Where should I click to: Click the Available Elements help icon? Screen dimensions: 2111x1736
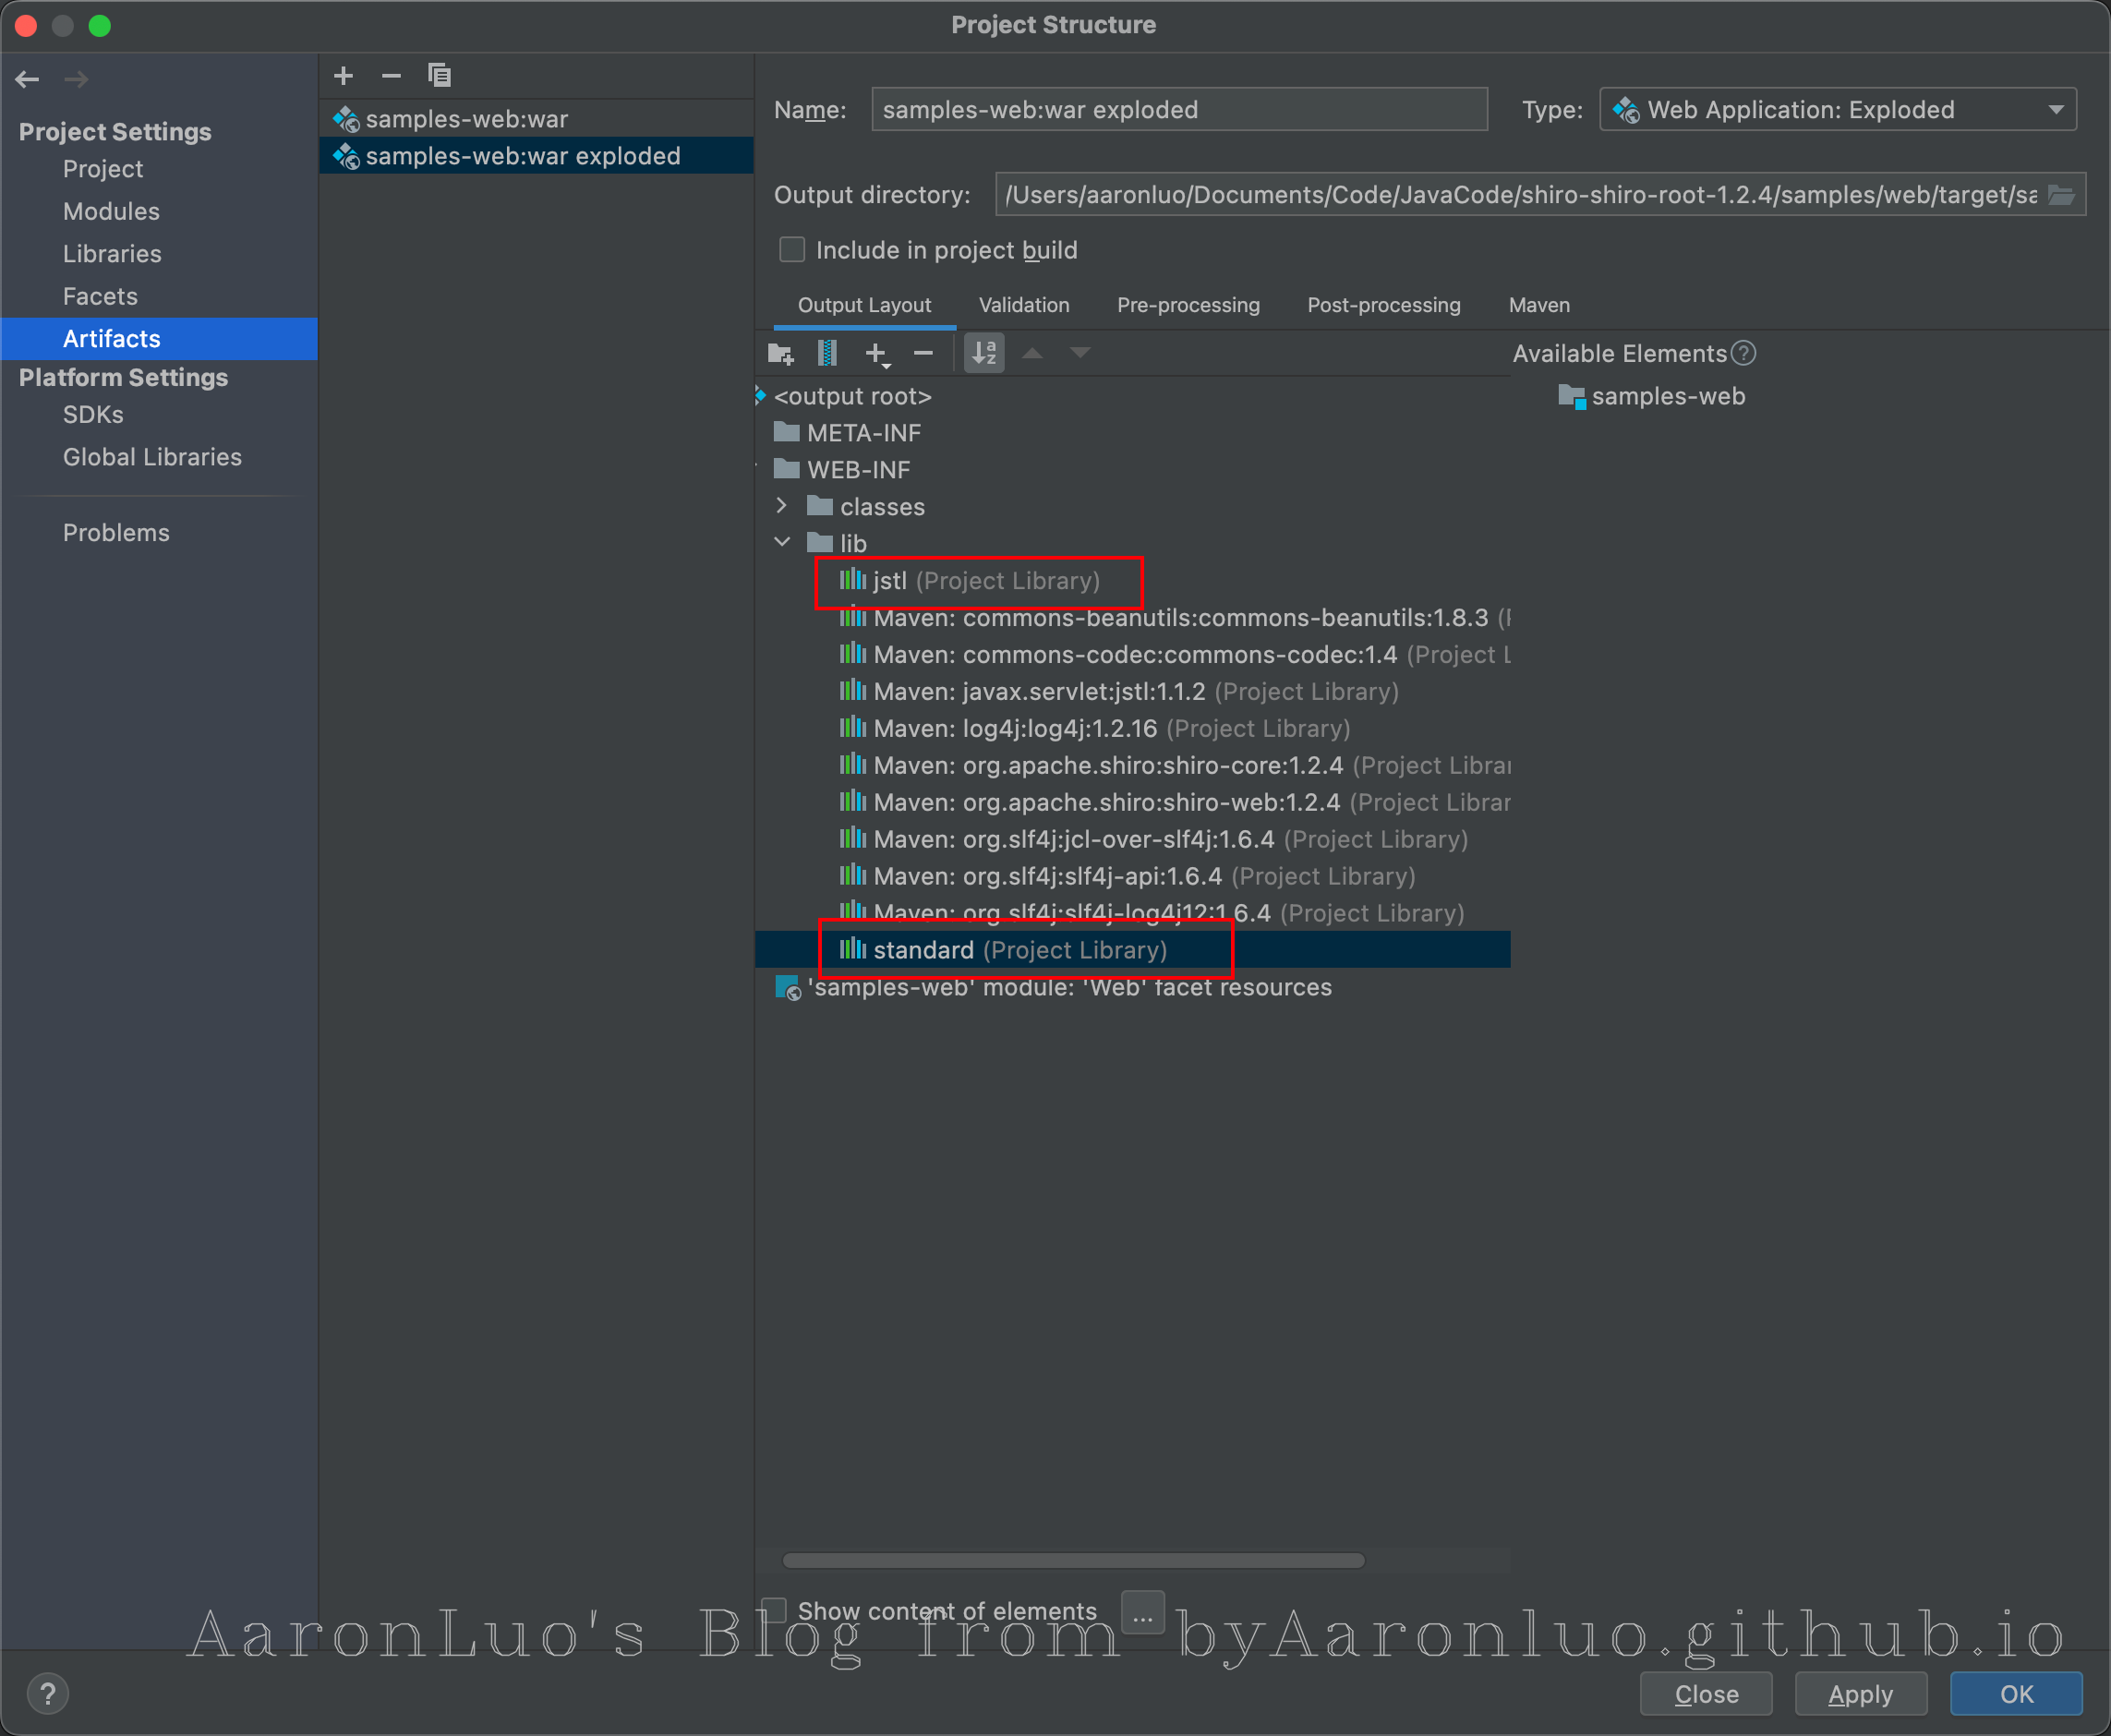(1743, 353)
